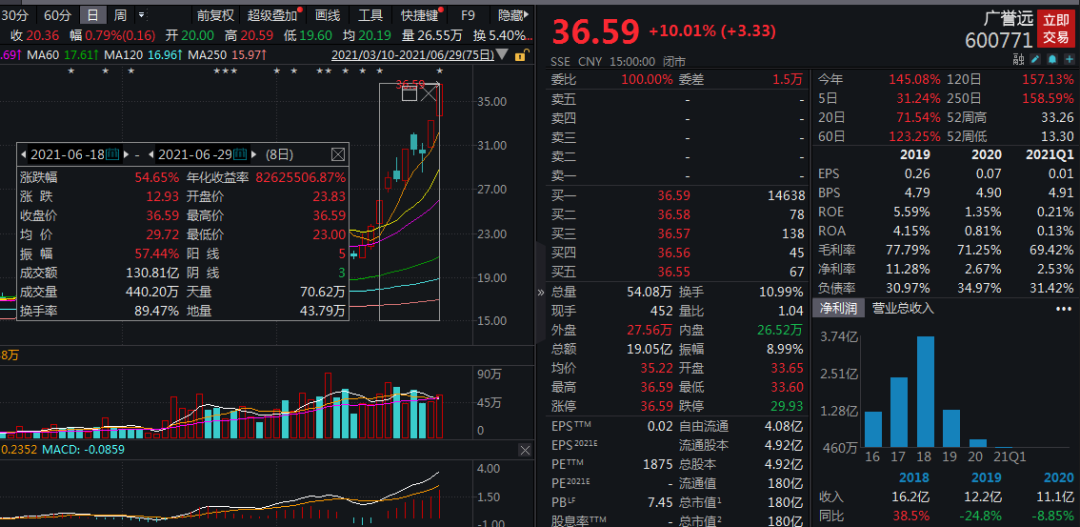Open 超级叠加 overlay tool
Image resolution: width=1080 pixels, height=527 pixels.
pyautogui.click(x=272, y=14)
